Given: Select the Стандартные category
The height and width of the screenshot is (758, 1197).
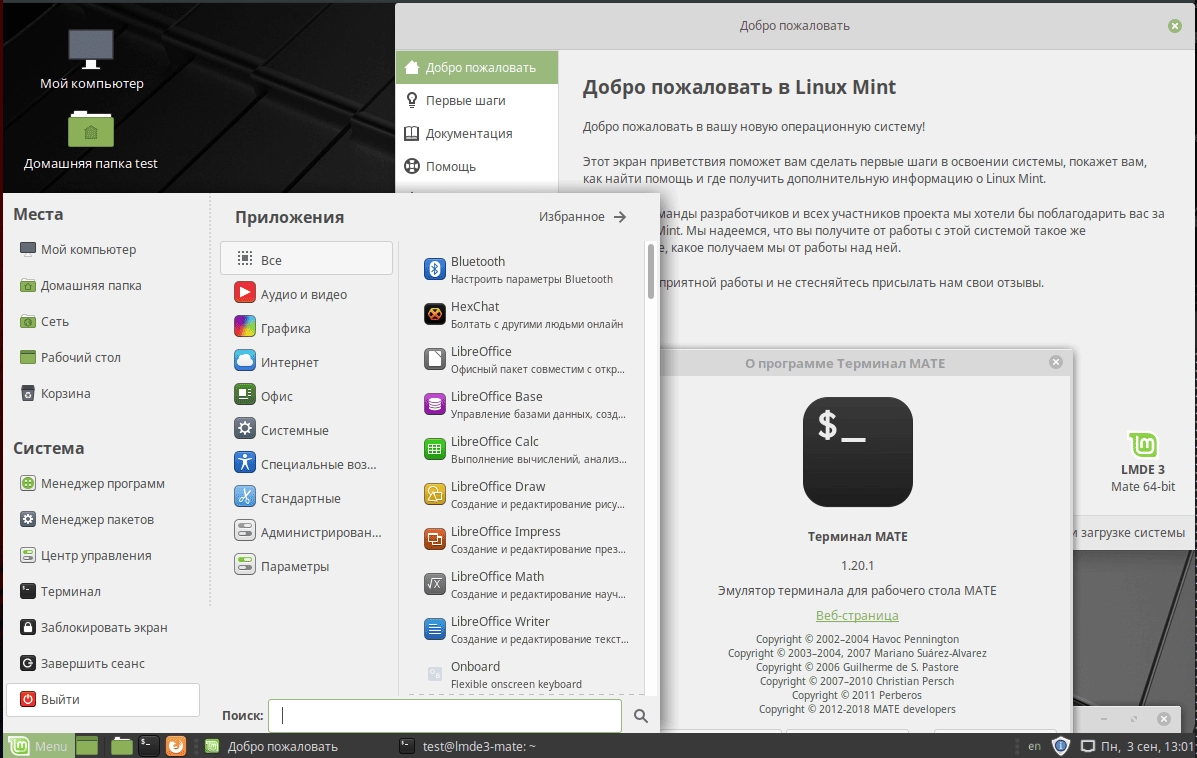Looking at the screenshot, I should pyautogui.click(x=306, y=498).
